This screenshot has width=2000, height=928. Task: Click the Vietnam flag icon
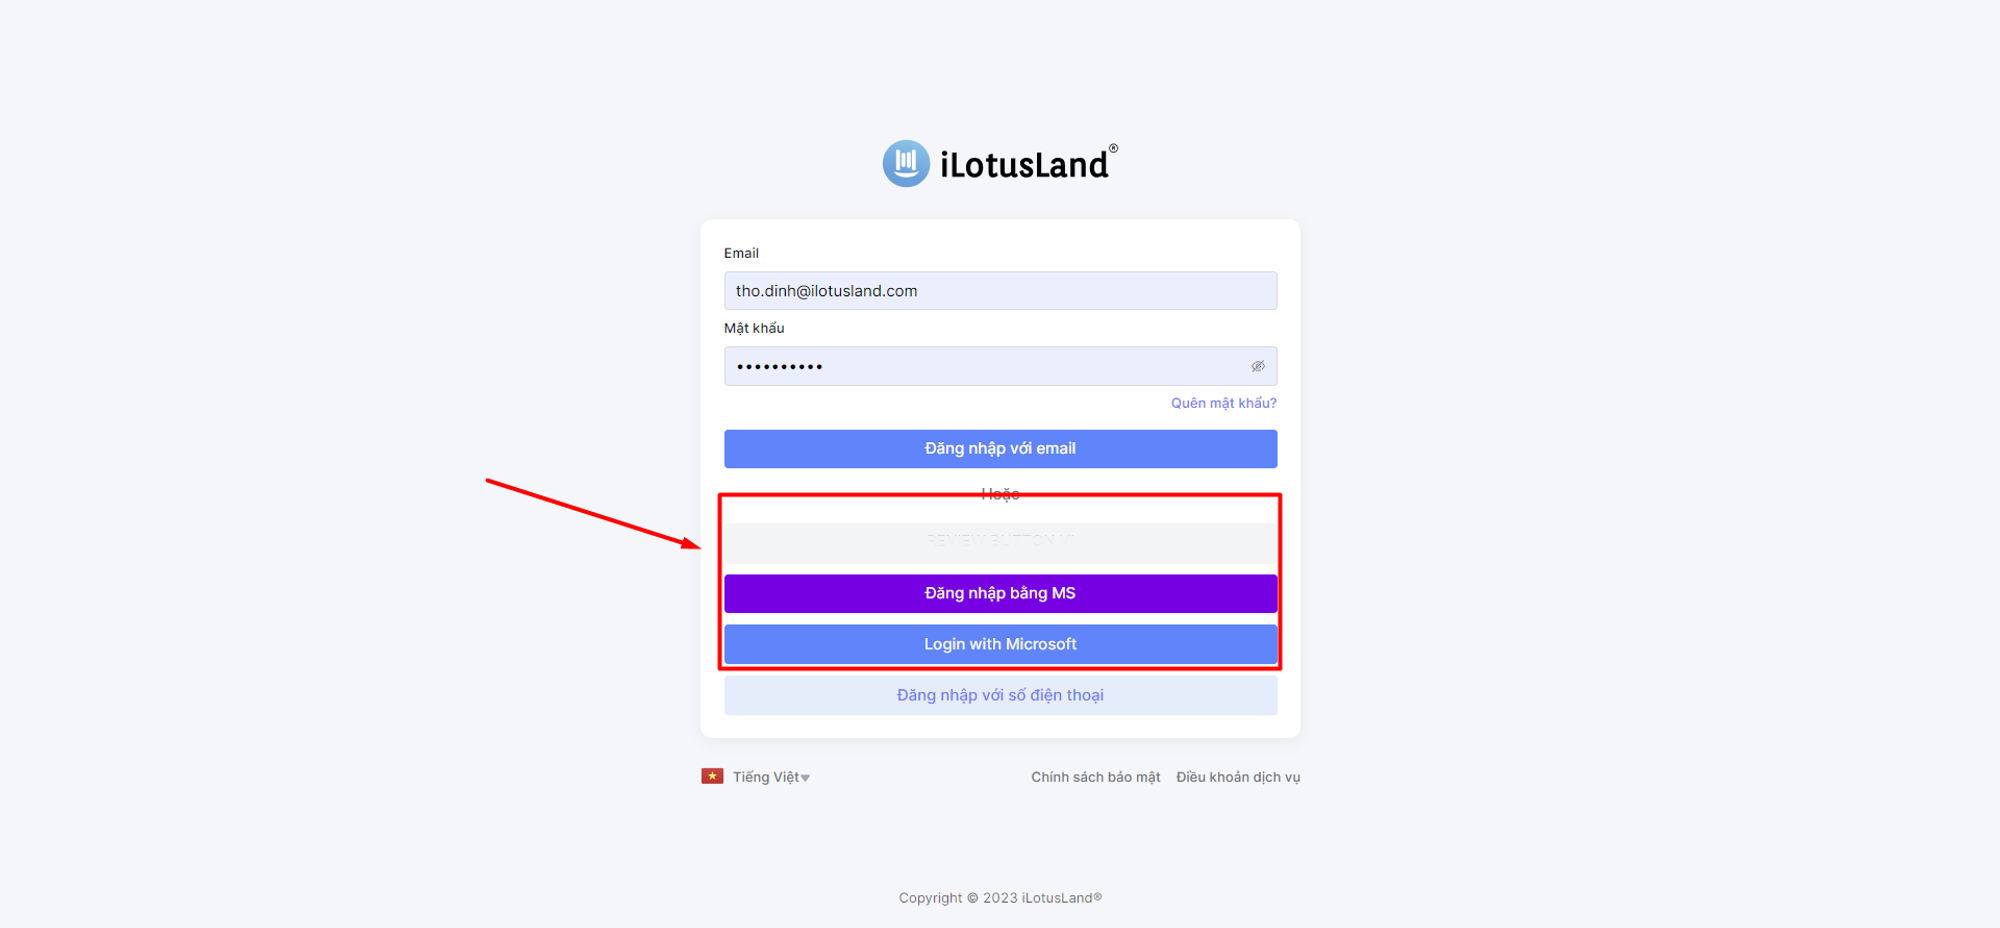[712, 776]
